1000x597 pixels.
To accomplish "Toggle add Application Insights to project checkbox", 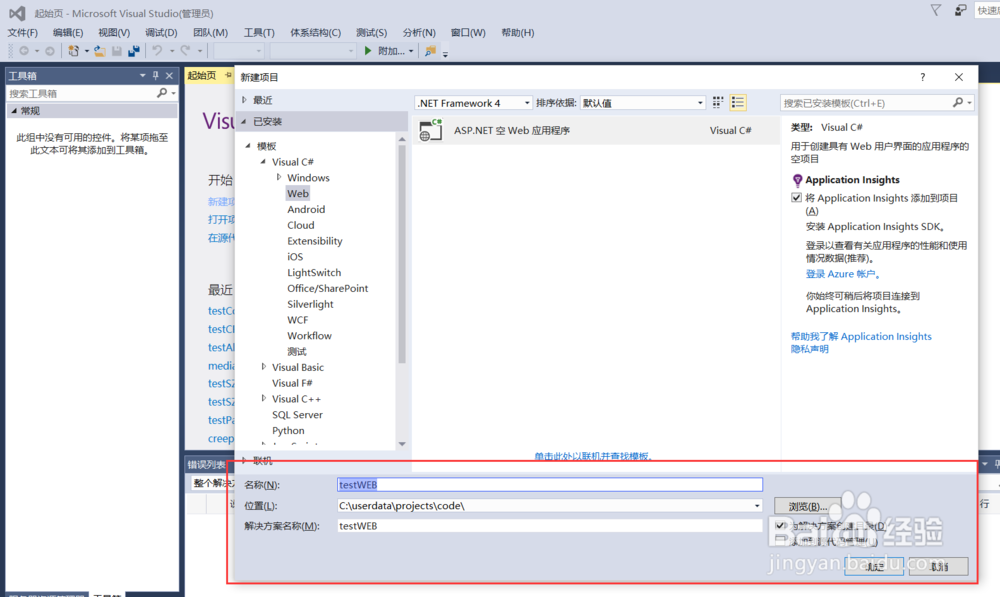I will tap(797, 198).
